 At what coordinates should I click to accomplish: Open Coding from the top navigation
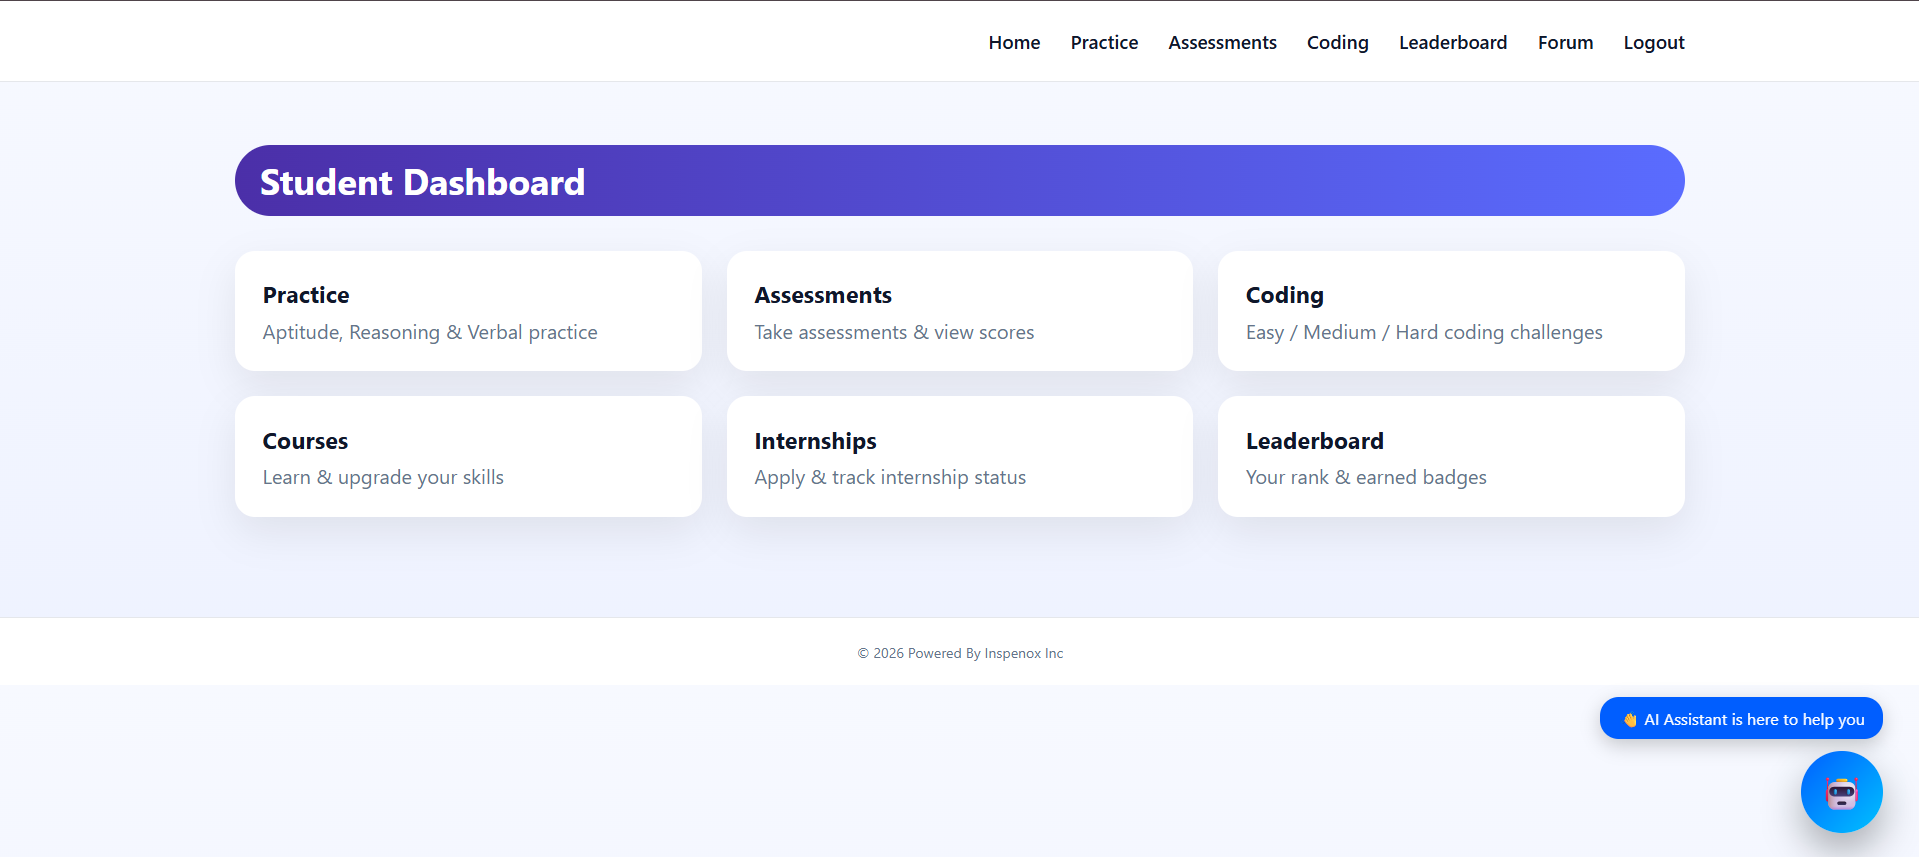pos(1337,43)
